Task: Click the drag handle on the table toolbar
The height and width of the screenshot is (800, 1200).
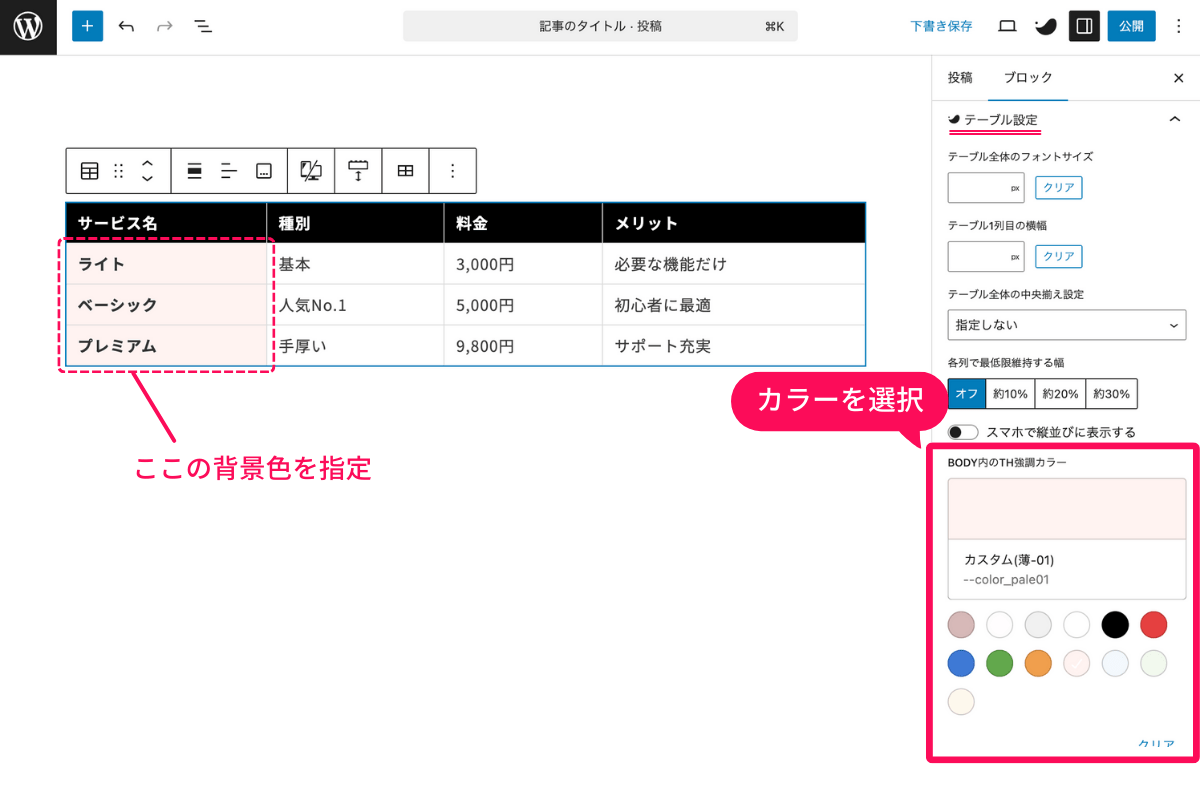Action: 116,170
